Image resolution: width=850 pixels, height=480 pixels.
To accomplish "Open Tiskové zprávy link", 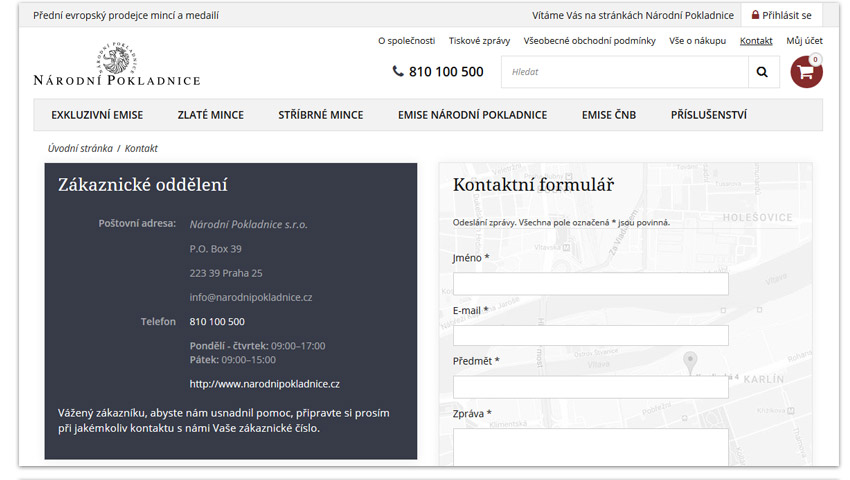I will tap(479, 41).
